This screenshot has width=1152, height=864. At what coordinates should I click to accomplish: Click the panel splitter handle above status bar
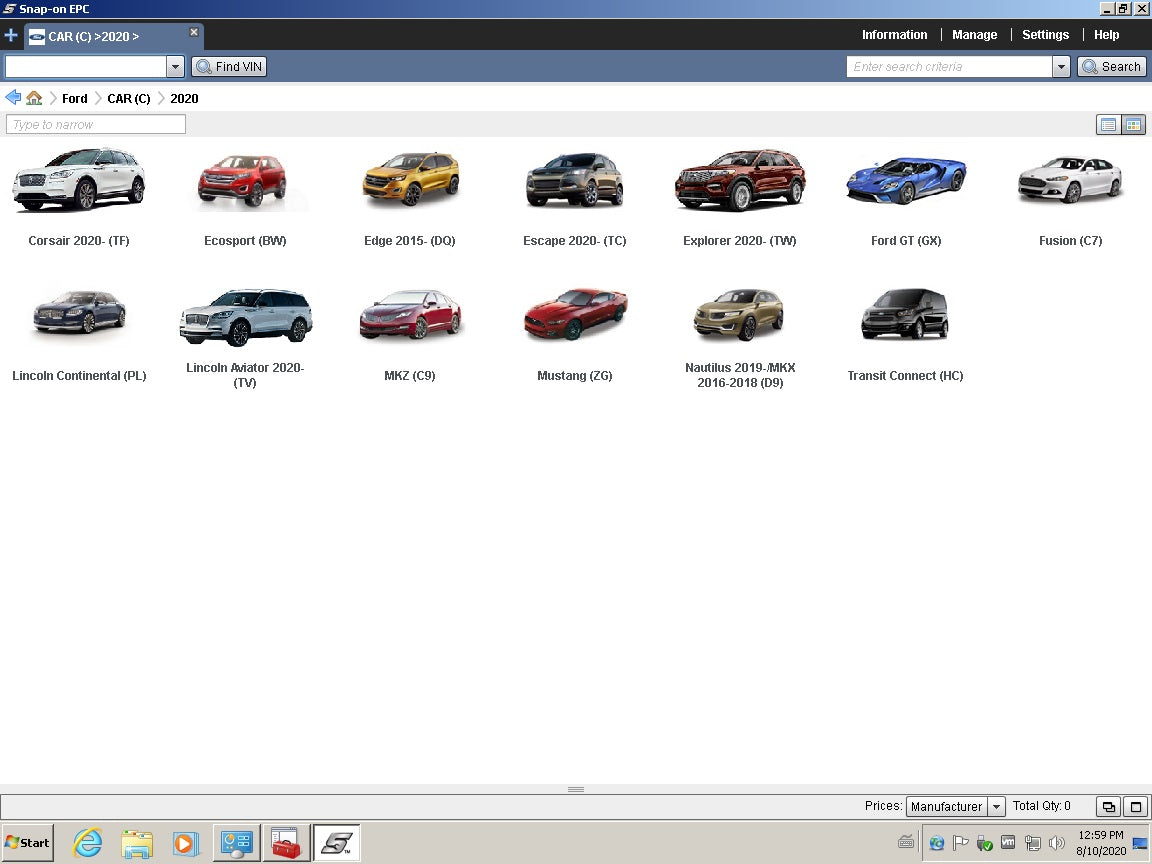tap(576, 790)
